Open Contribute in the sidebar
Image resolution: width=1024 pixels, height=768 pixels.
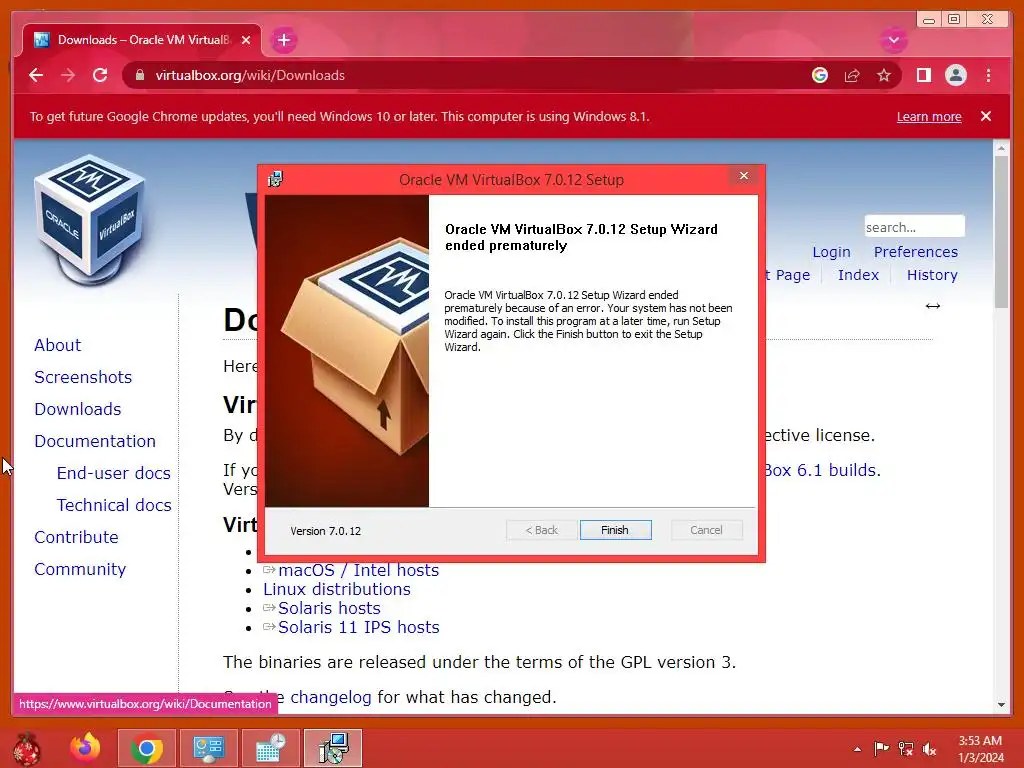point(76,537)
